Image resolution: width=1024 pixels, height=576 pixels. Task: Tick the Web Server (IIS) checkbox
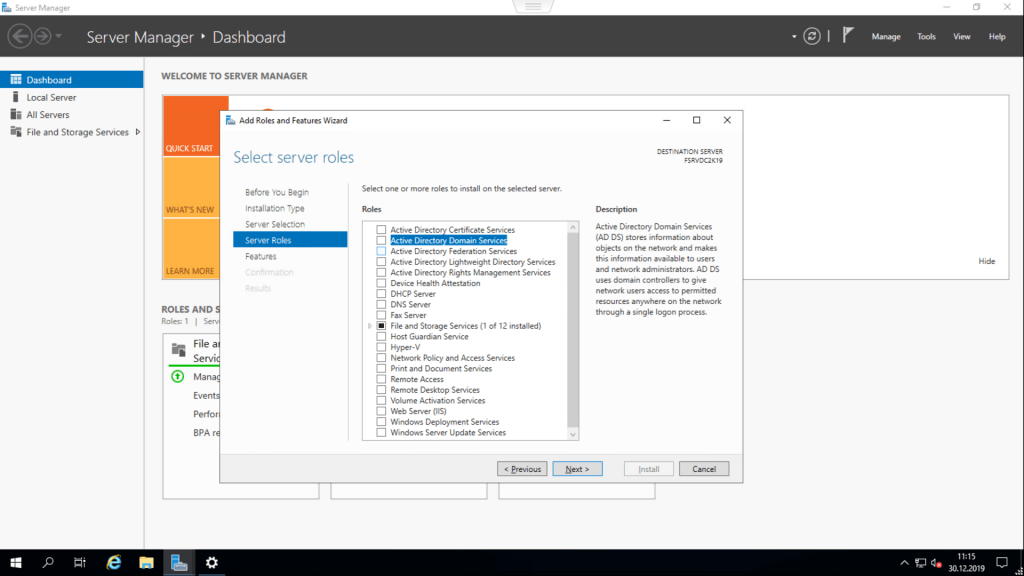click(x=381, y=411)
